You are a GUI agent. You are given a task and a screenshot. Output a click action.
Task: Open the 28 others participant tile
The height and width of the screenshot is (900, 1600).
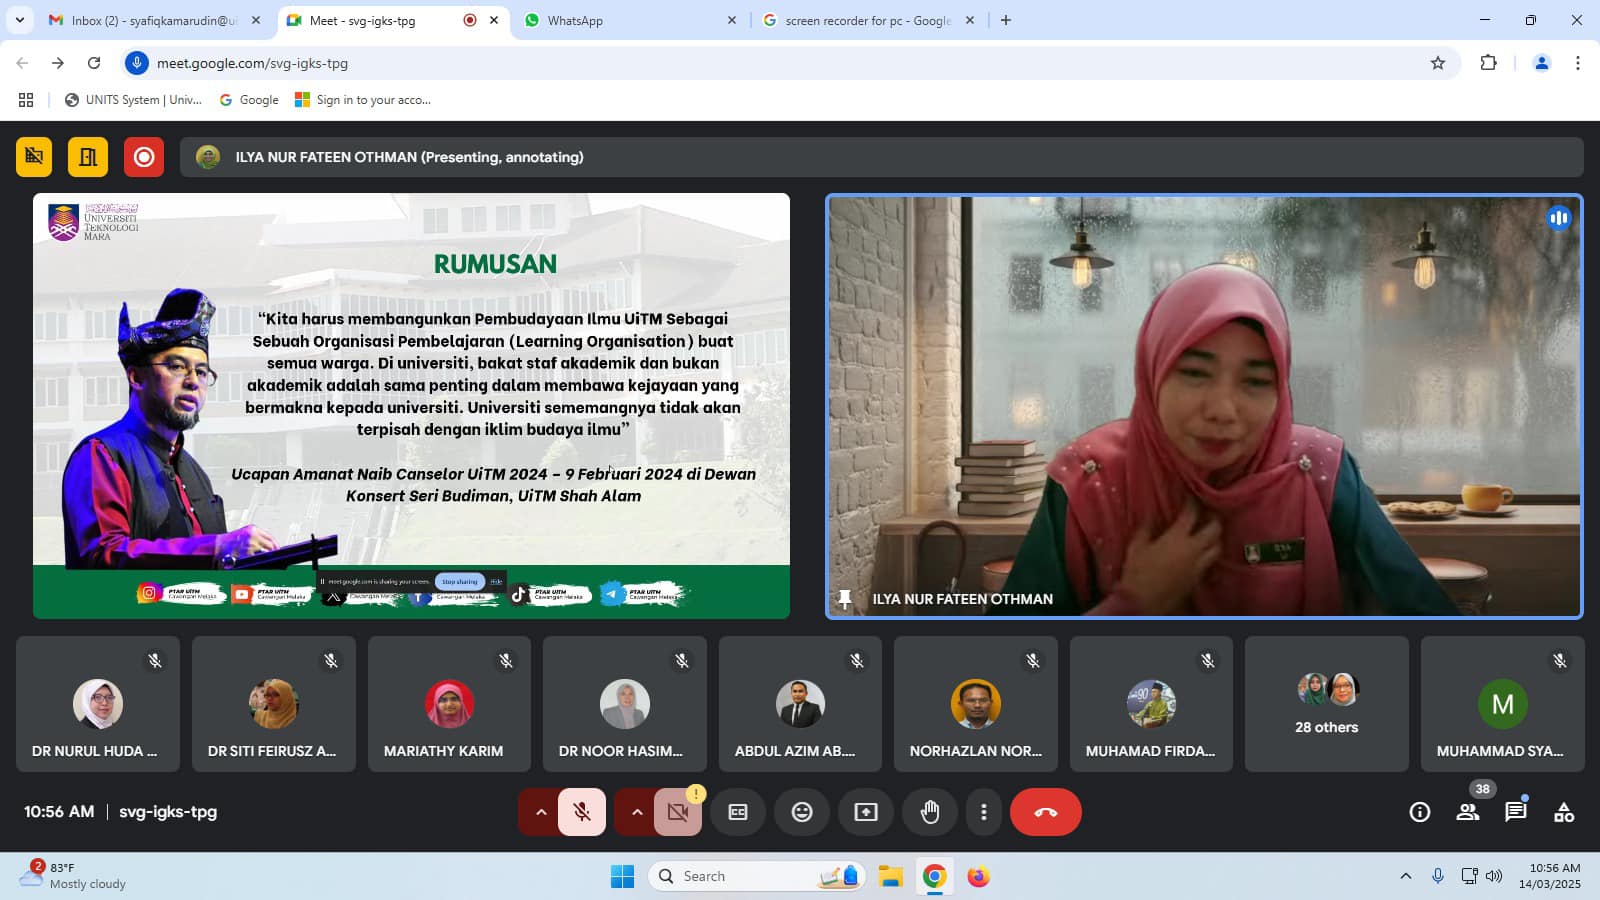coord(1327,704)
